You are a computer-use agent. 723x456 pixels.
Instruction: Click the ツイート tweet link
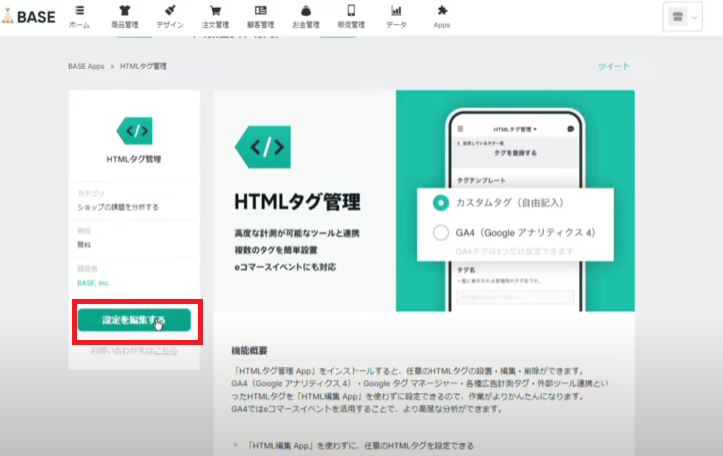click(x=614, y=66)
